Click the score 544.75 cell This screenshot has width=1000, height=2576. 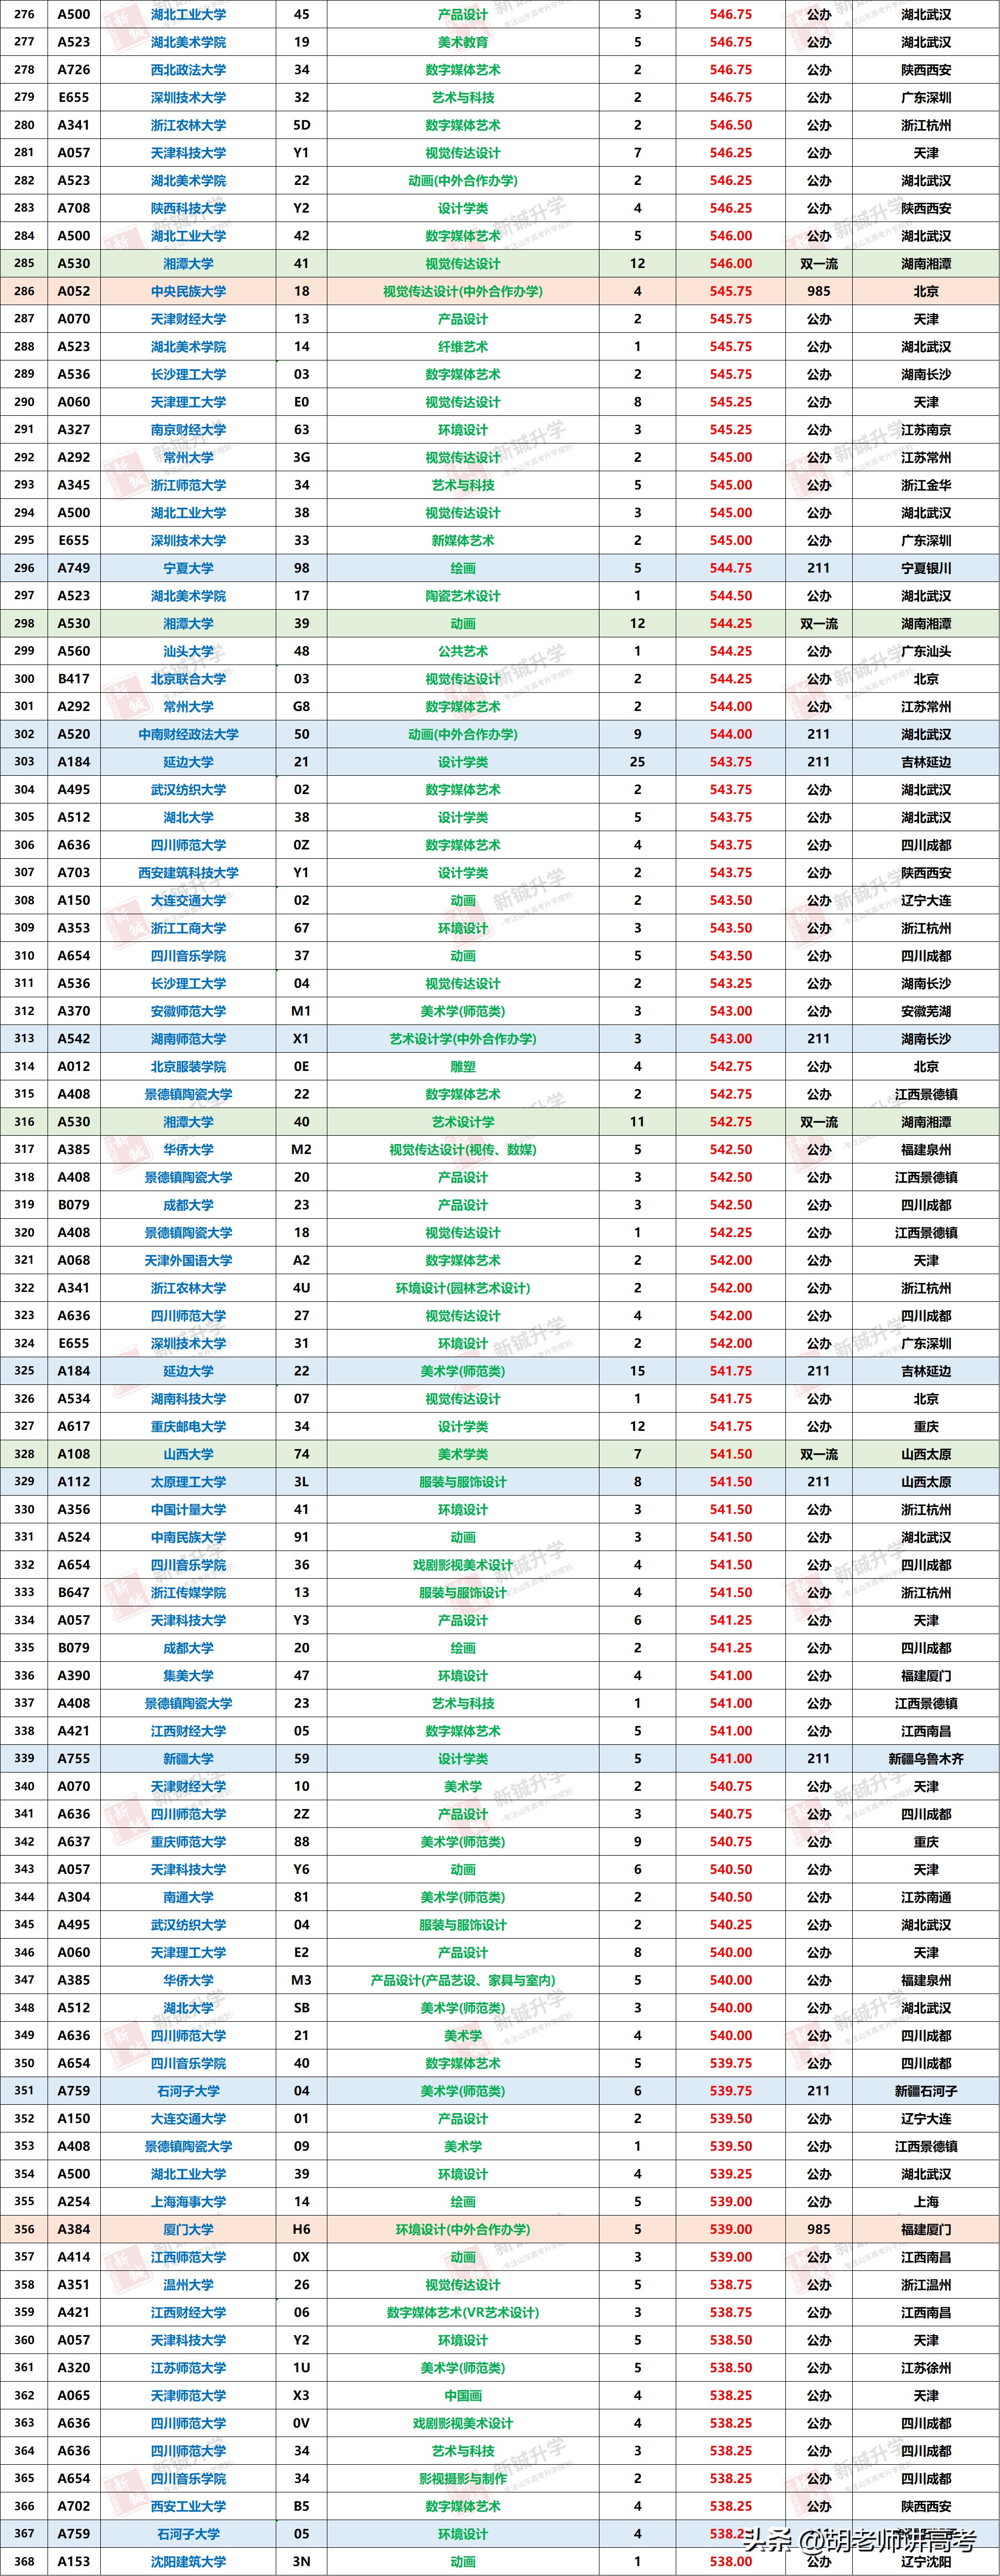731,568
